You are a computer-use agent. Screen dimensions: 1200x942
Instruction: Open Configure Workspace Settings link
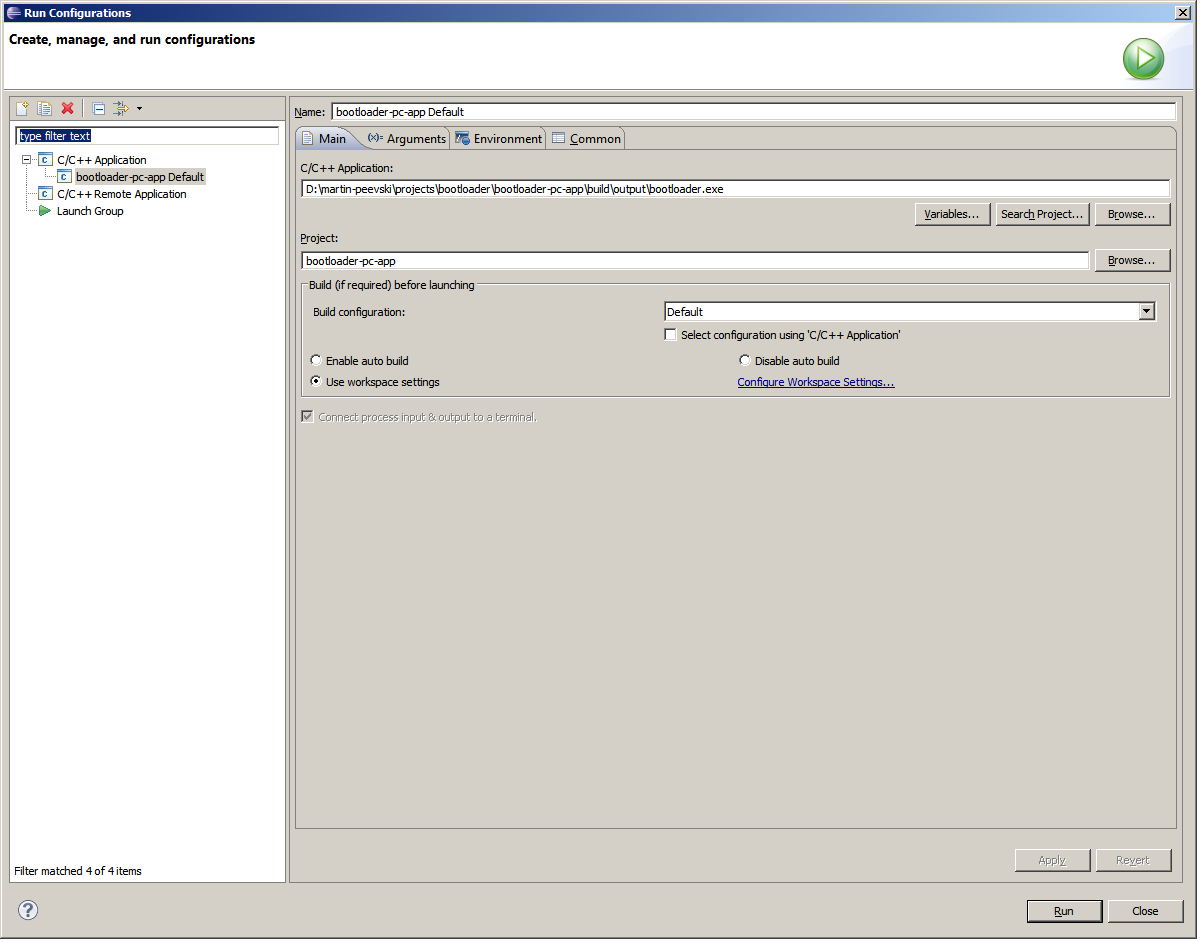[x=816, y=383]
